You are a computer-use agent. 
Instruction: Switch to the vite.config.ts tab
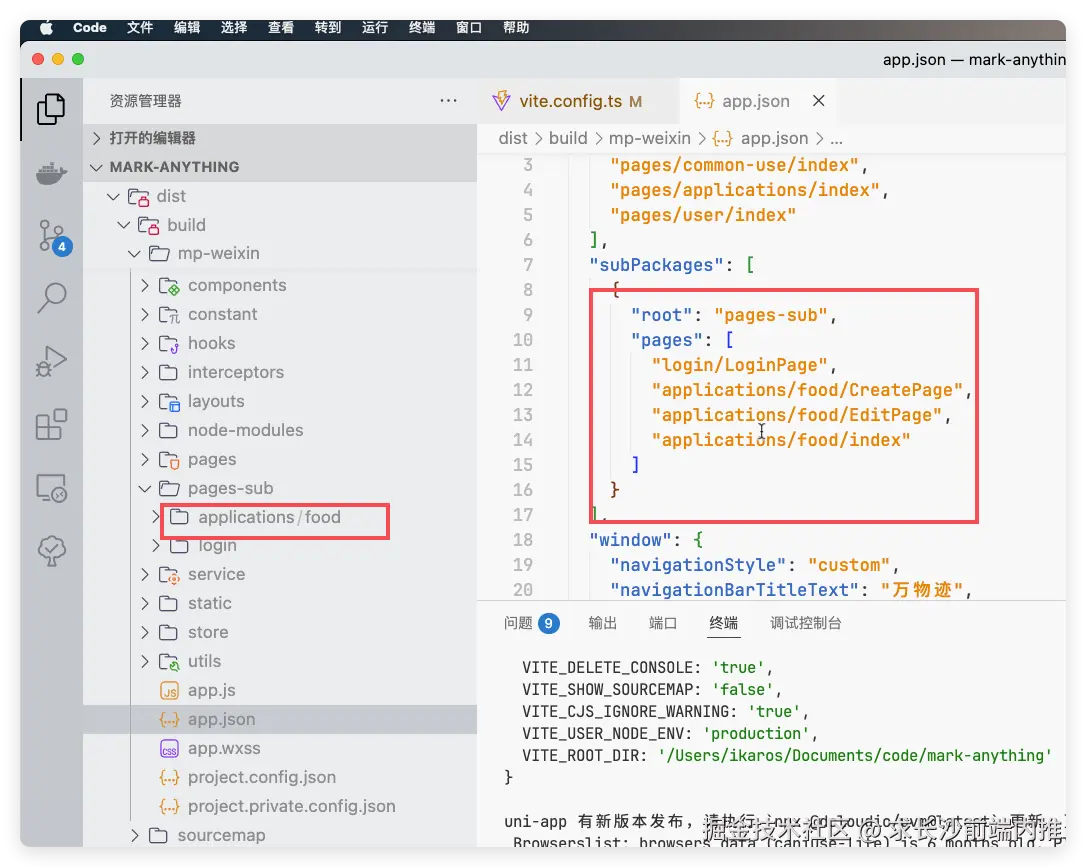pos(578,101)
